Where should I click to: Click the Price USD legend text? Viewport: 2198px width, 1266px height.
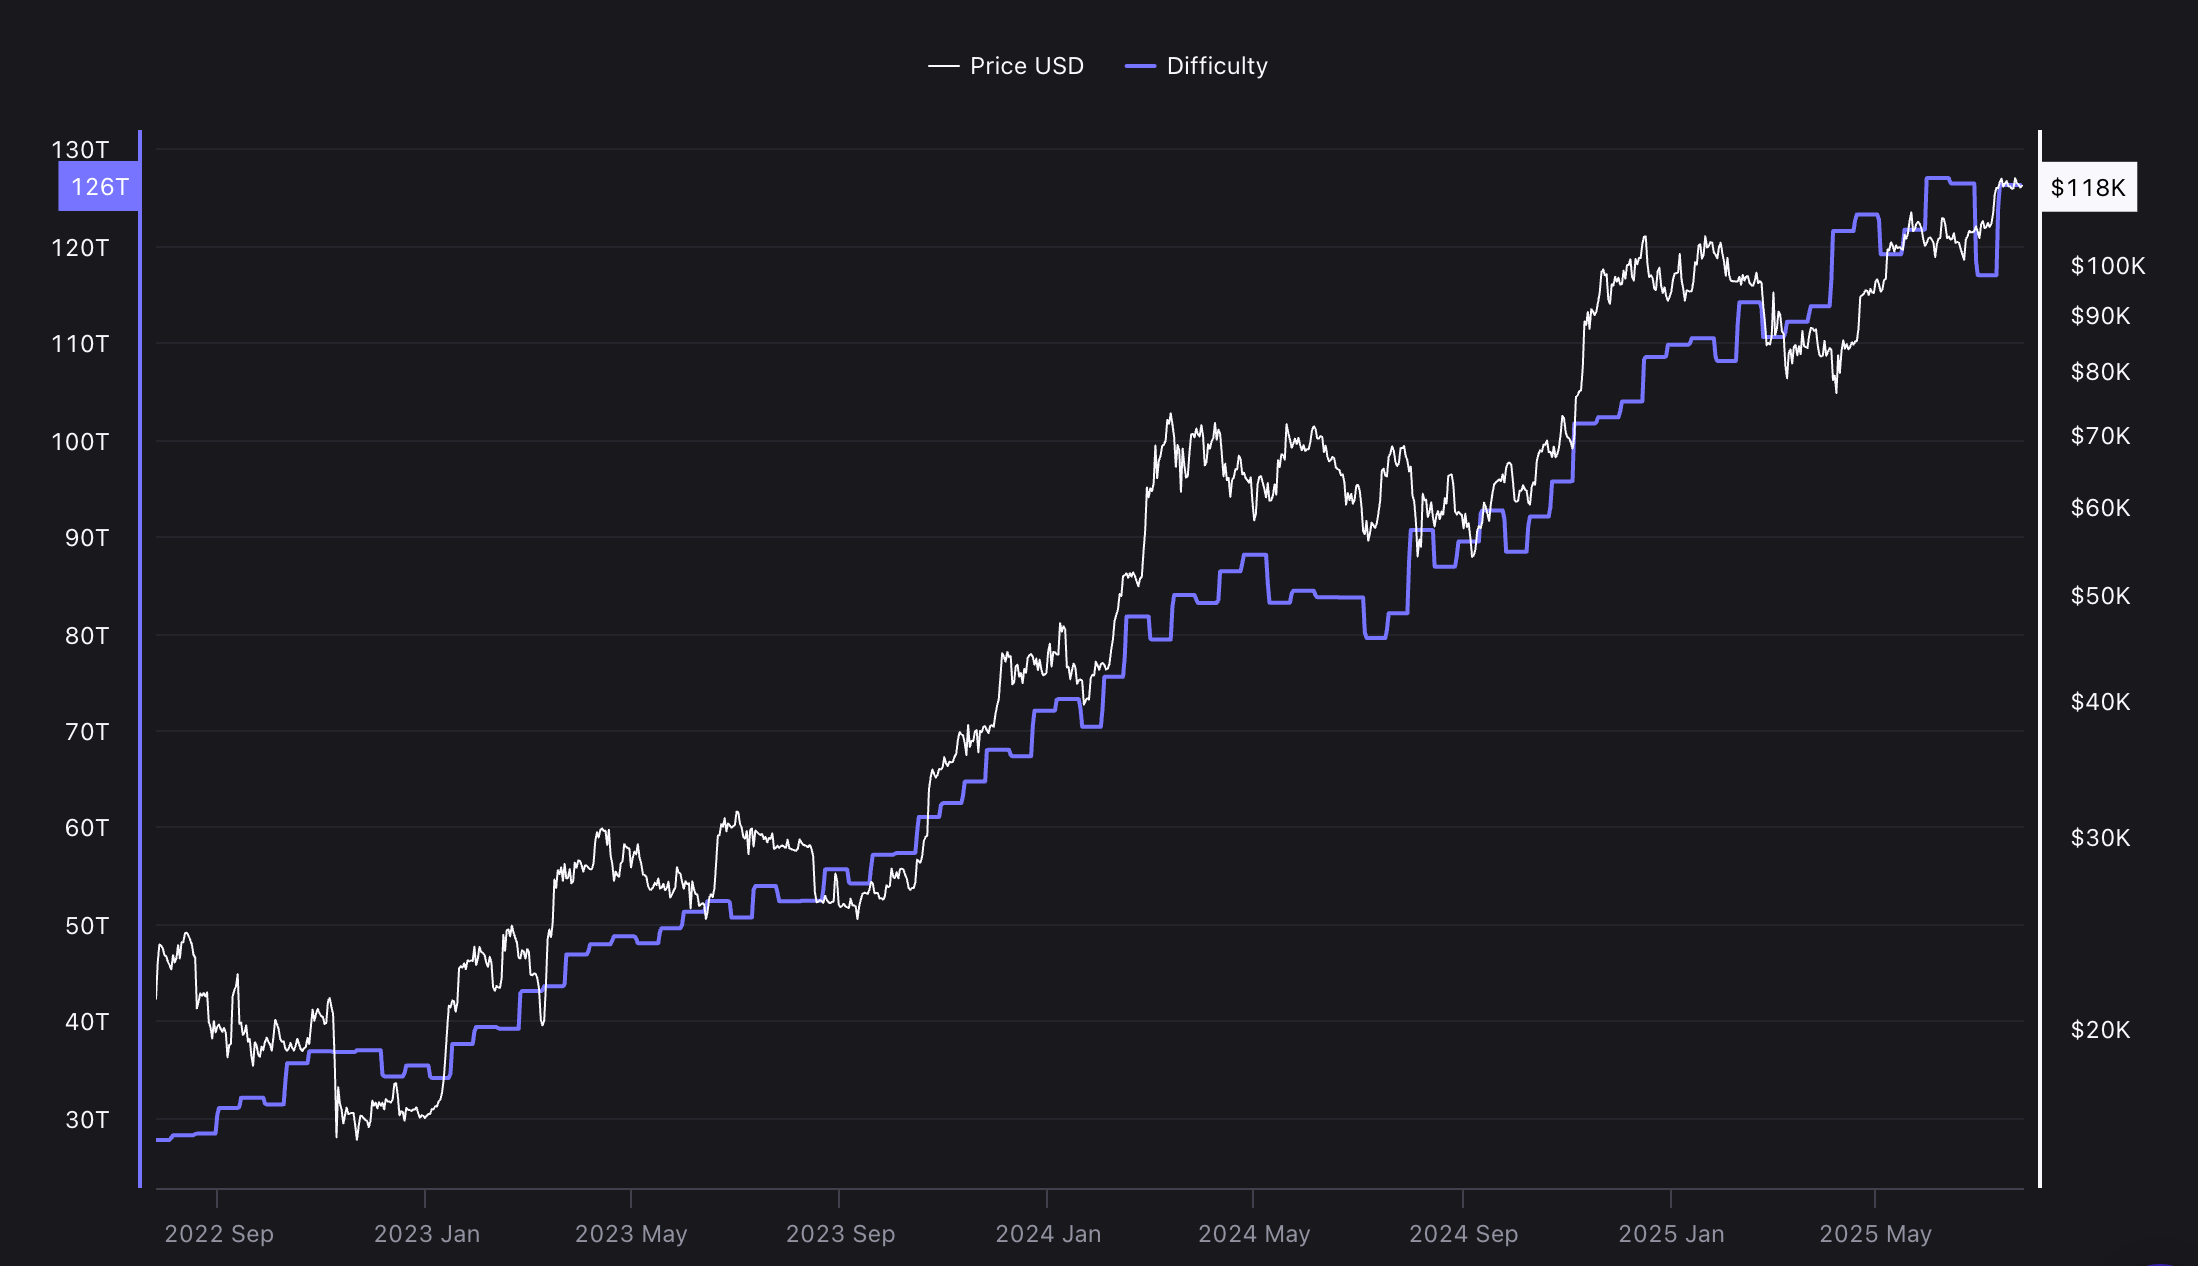1026,65
